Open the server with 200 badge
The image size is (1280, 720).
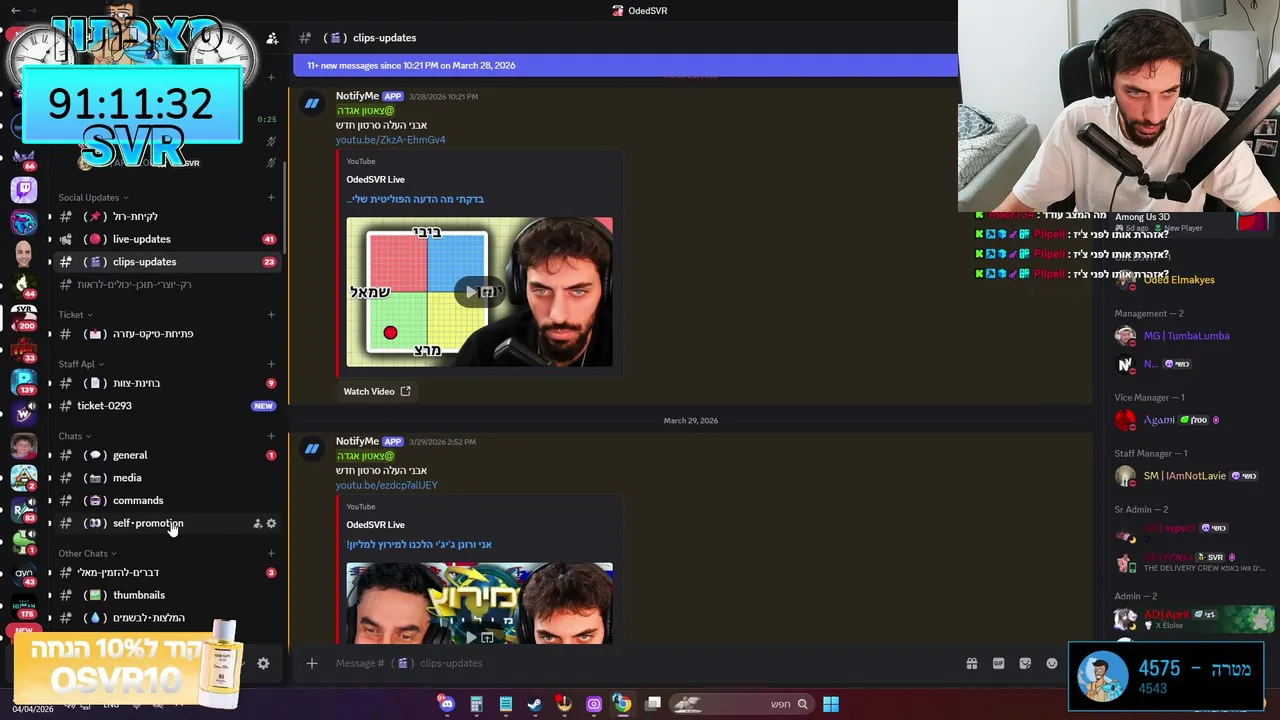(24, 317)
